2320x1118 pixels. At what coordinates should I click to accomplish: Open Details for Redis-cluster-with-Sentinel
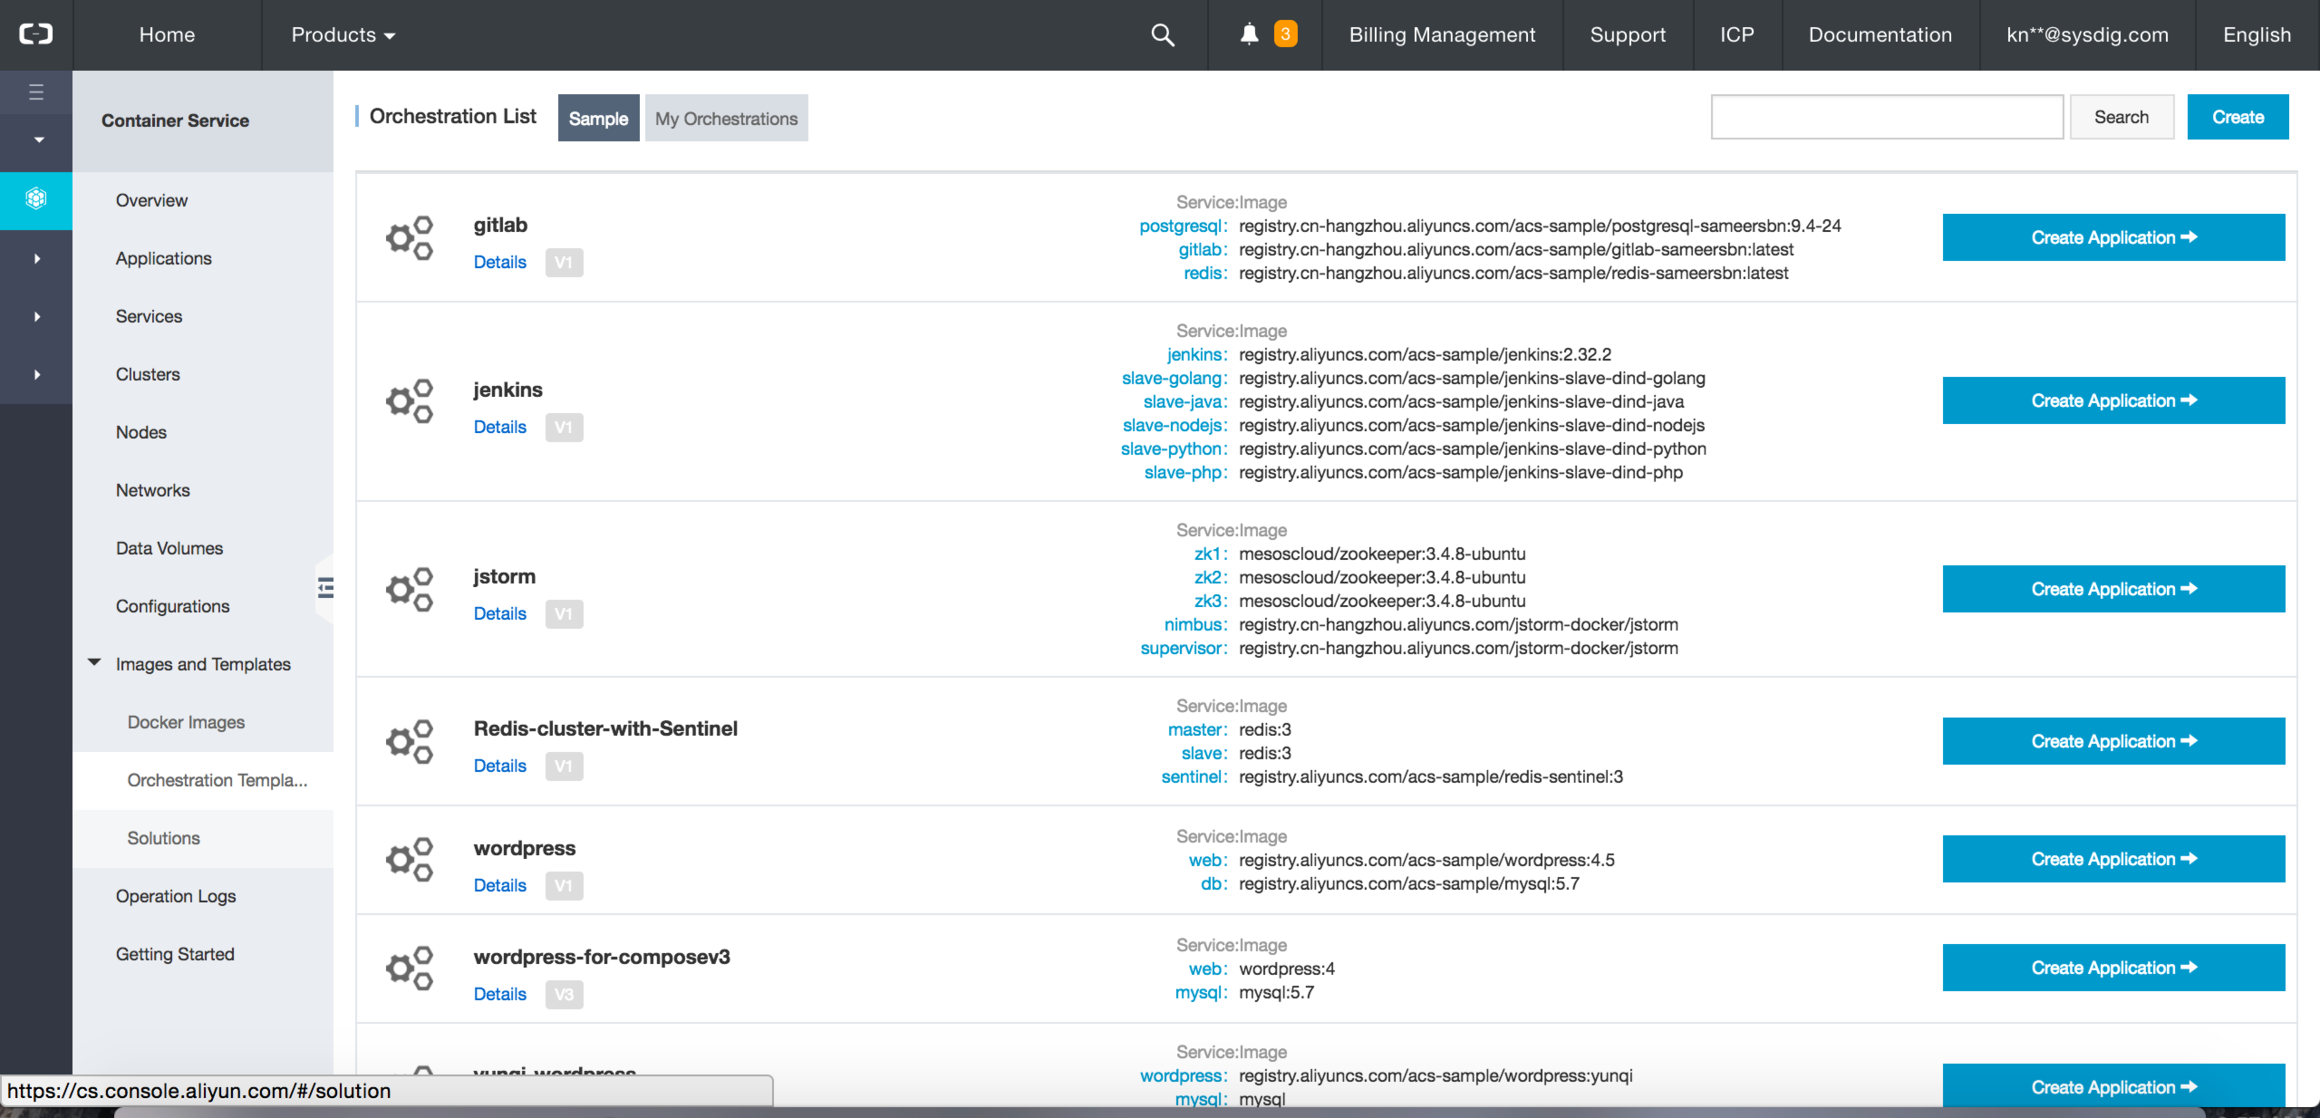point(500,766)
